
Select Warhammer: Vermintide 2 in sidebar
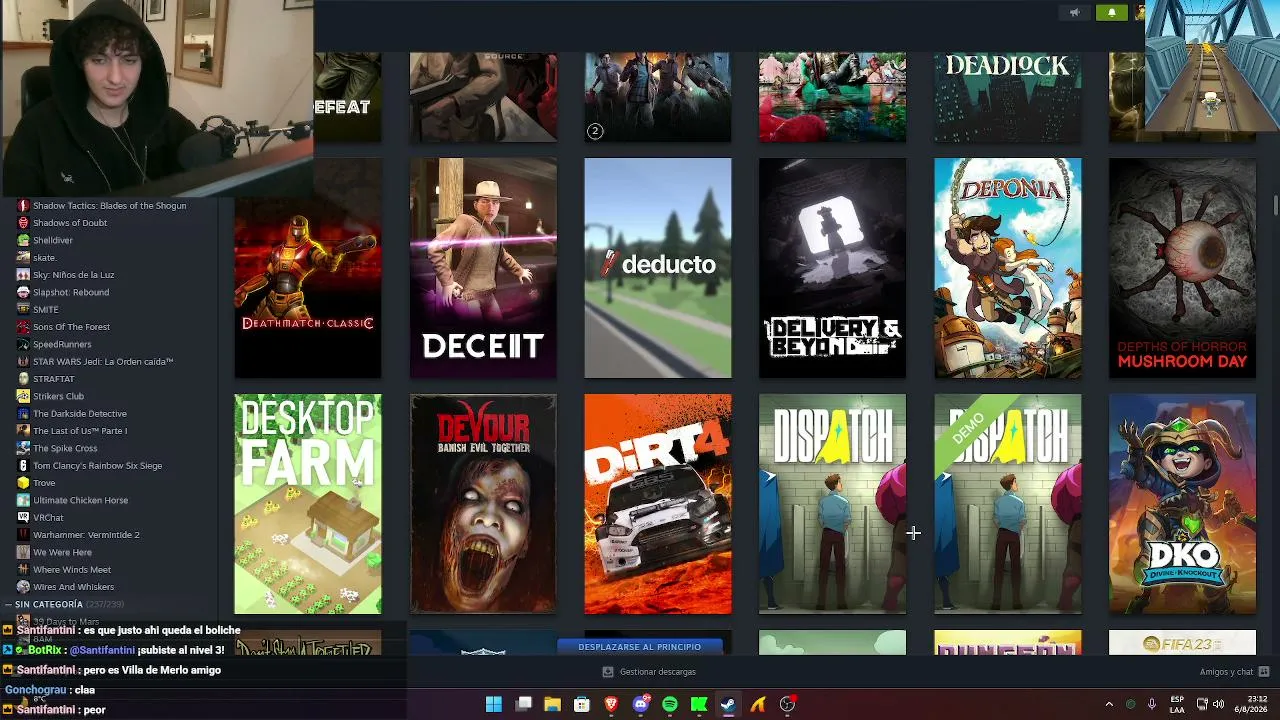point(86,535)
